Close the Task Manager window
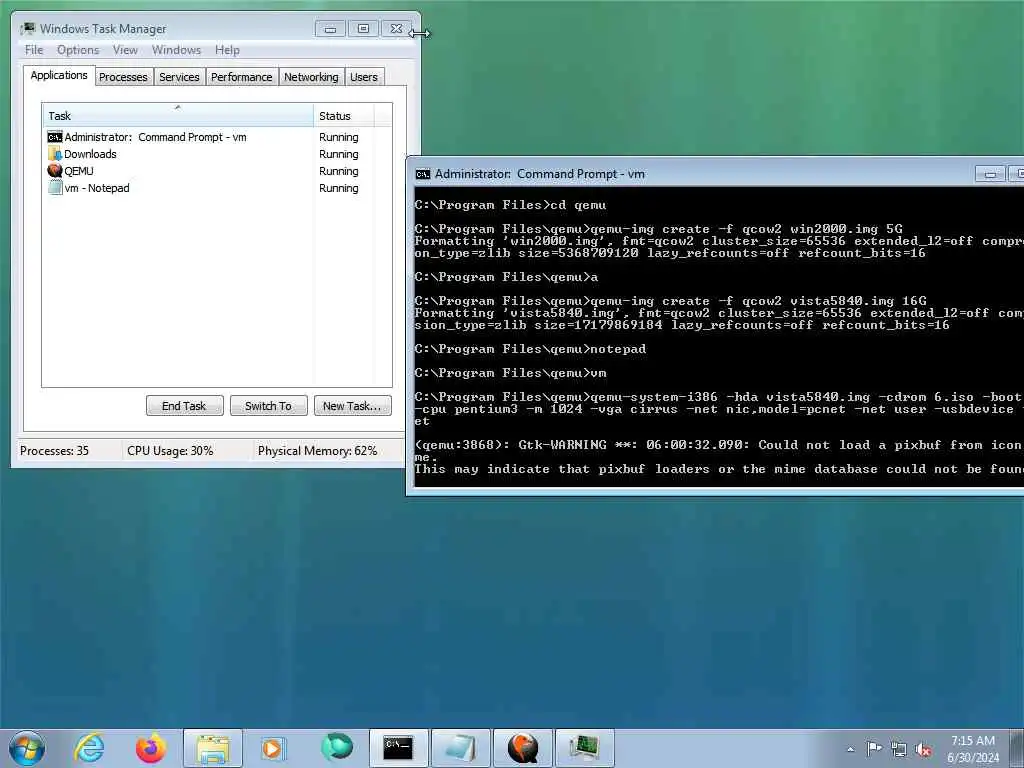1024x768 pixels. [396, 29]
